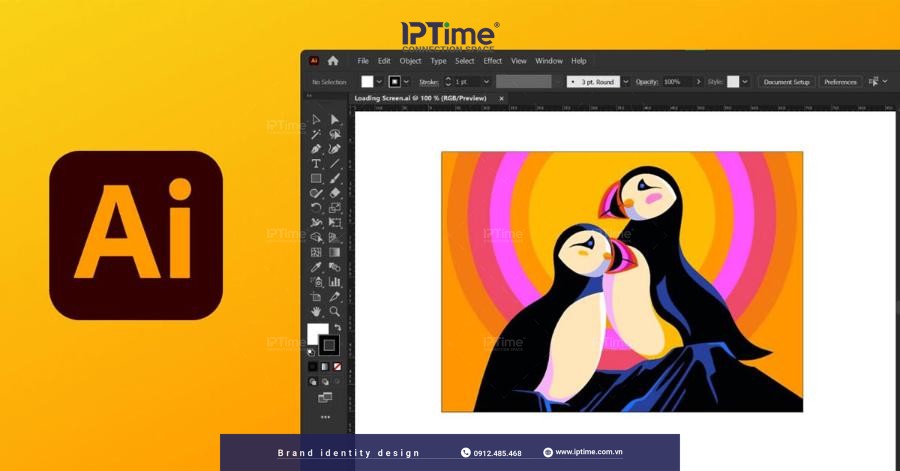This screenshot has width=900, height=471.
Task: Visit www.iptime.com.vn link in banner
Action: click(589, 452)
